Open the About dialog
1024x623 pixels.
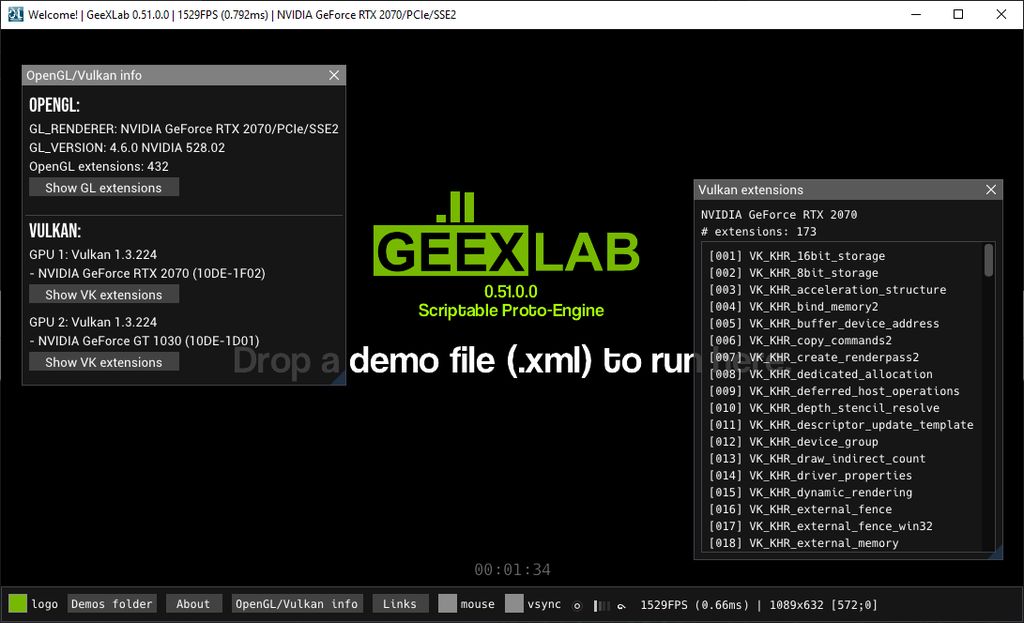click(x=193, y=603)
